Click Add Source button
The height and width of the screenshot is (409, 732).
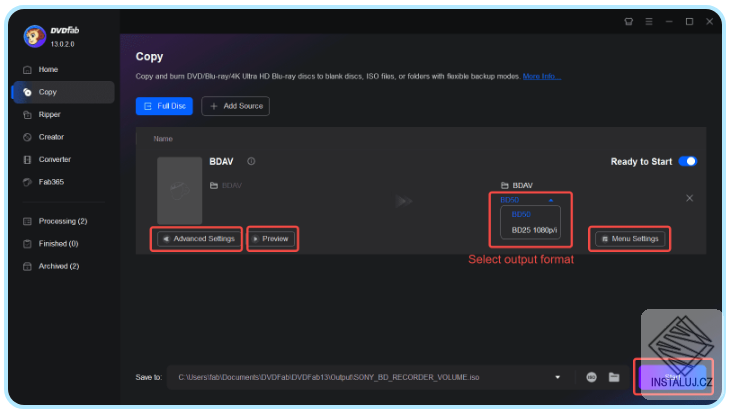coord(235,106)
